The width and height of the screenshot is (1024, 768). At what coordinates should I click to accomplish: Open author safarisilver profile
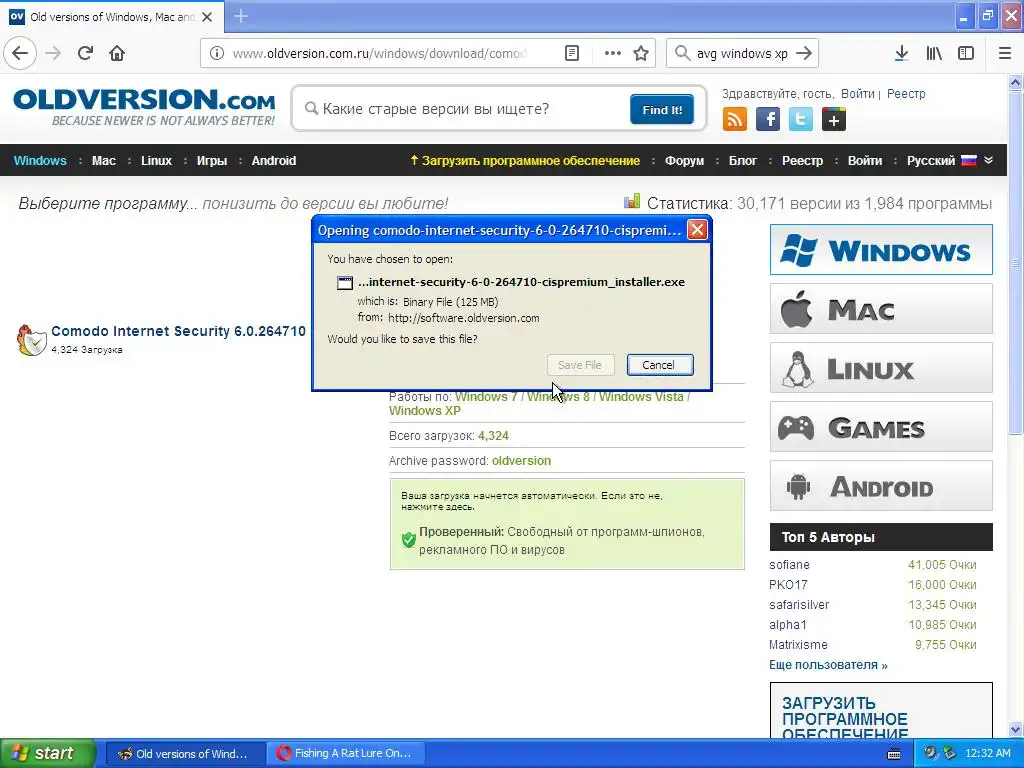tap(799, 605)
